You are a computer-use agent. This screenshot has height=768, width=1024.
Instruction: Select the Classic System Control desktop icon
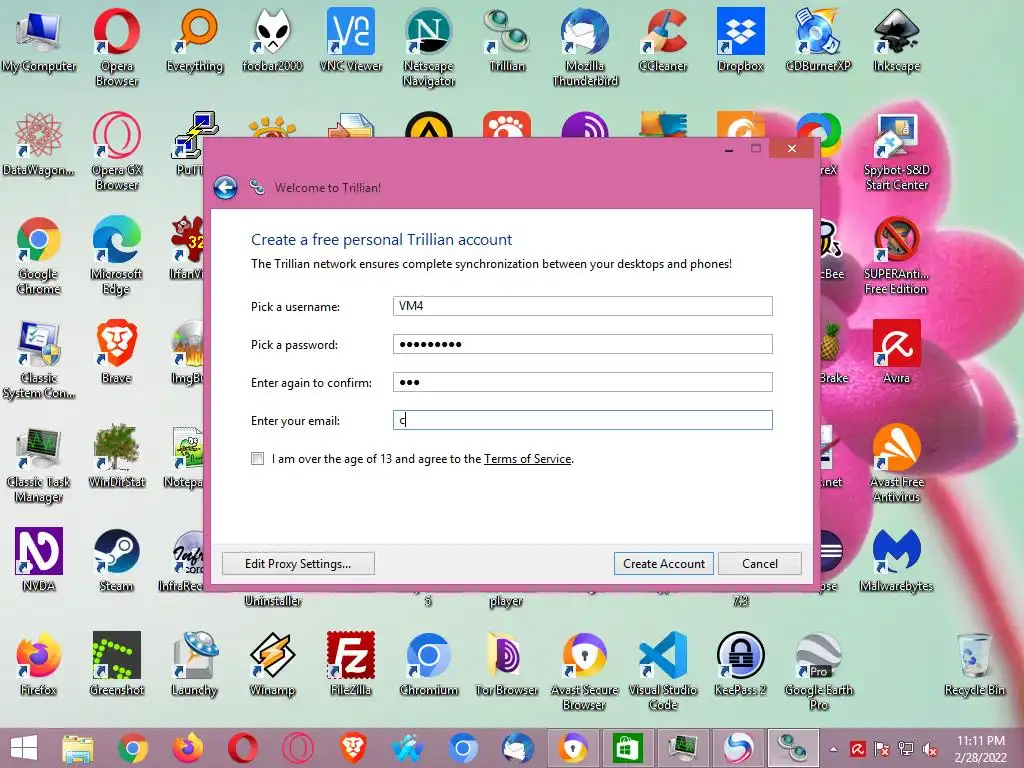point(39,359)
